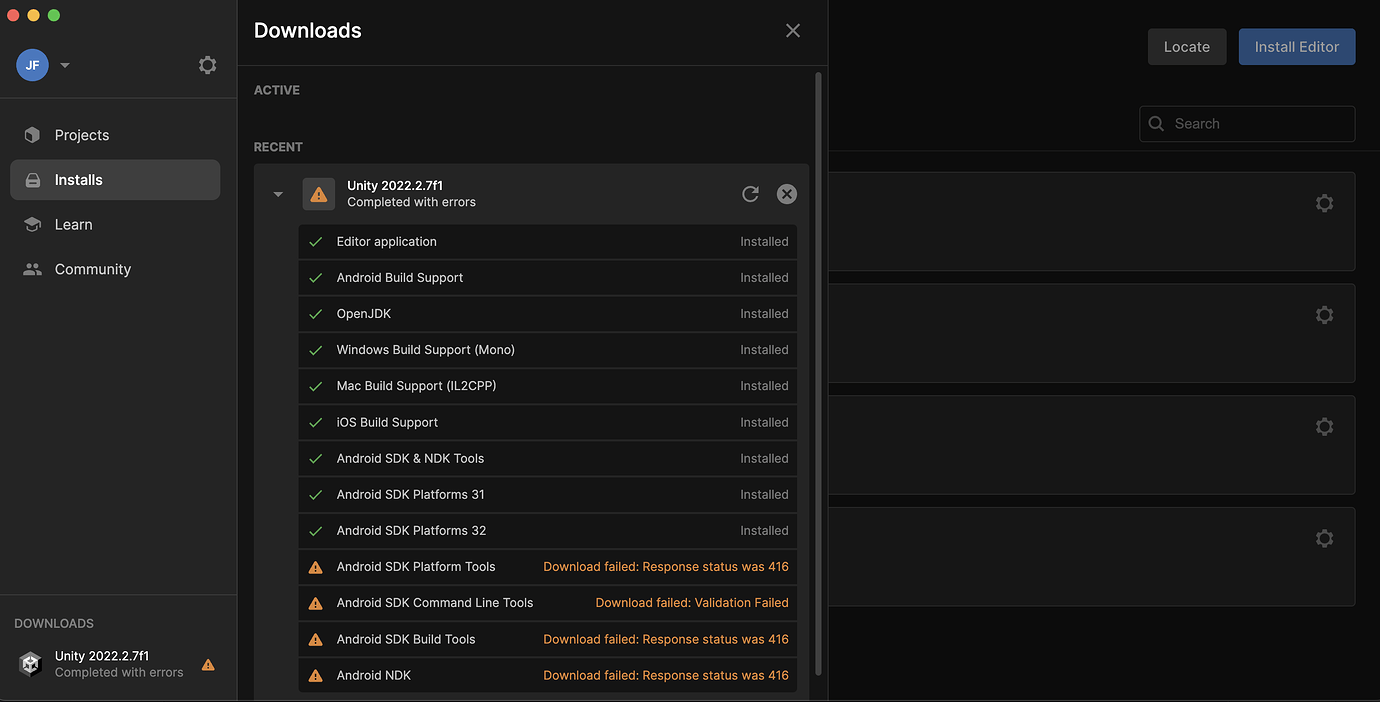This screenshot has height=702, width=1380.
Task: Open settings for the first installed editor
Action: tap(1324, 203)
